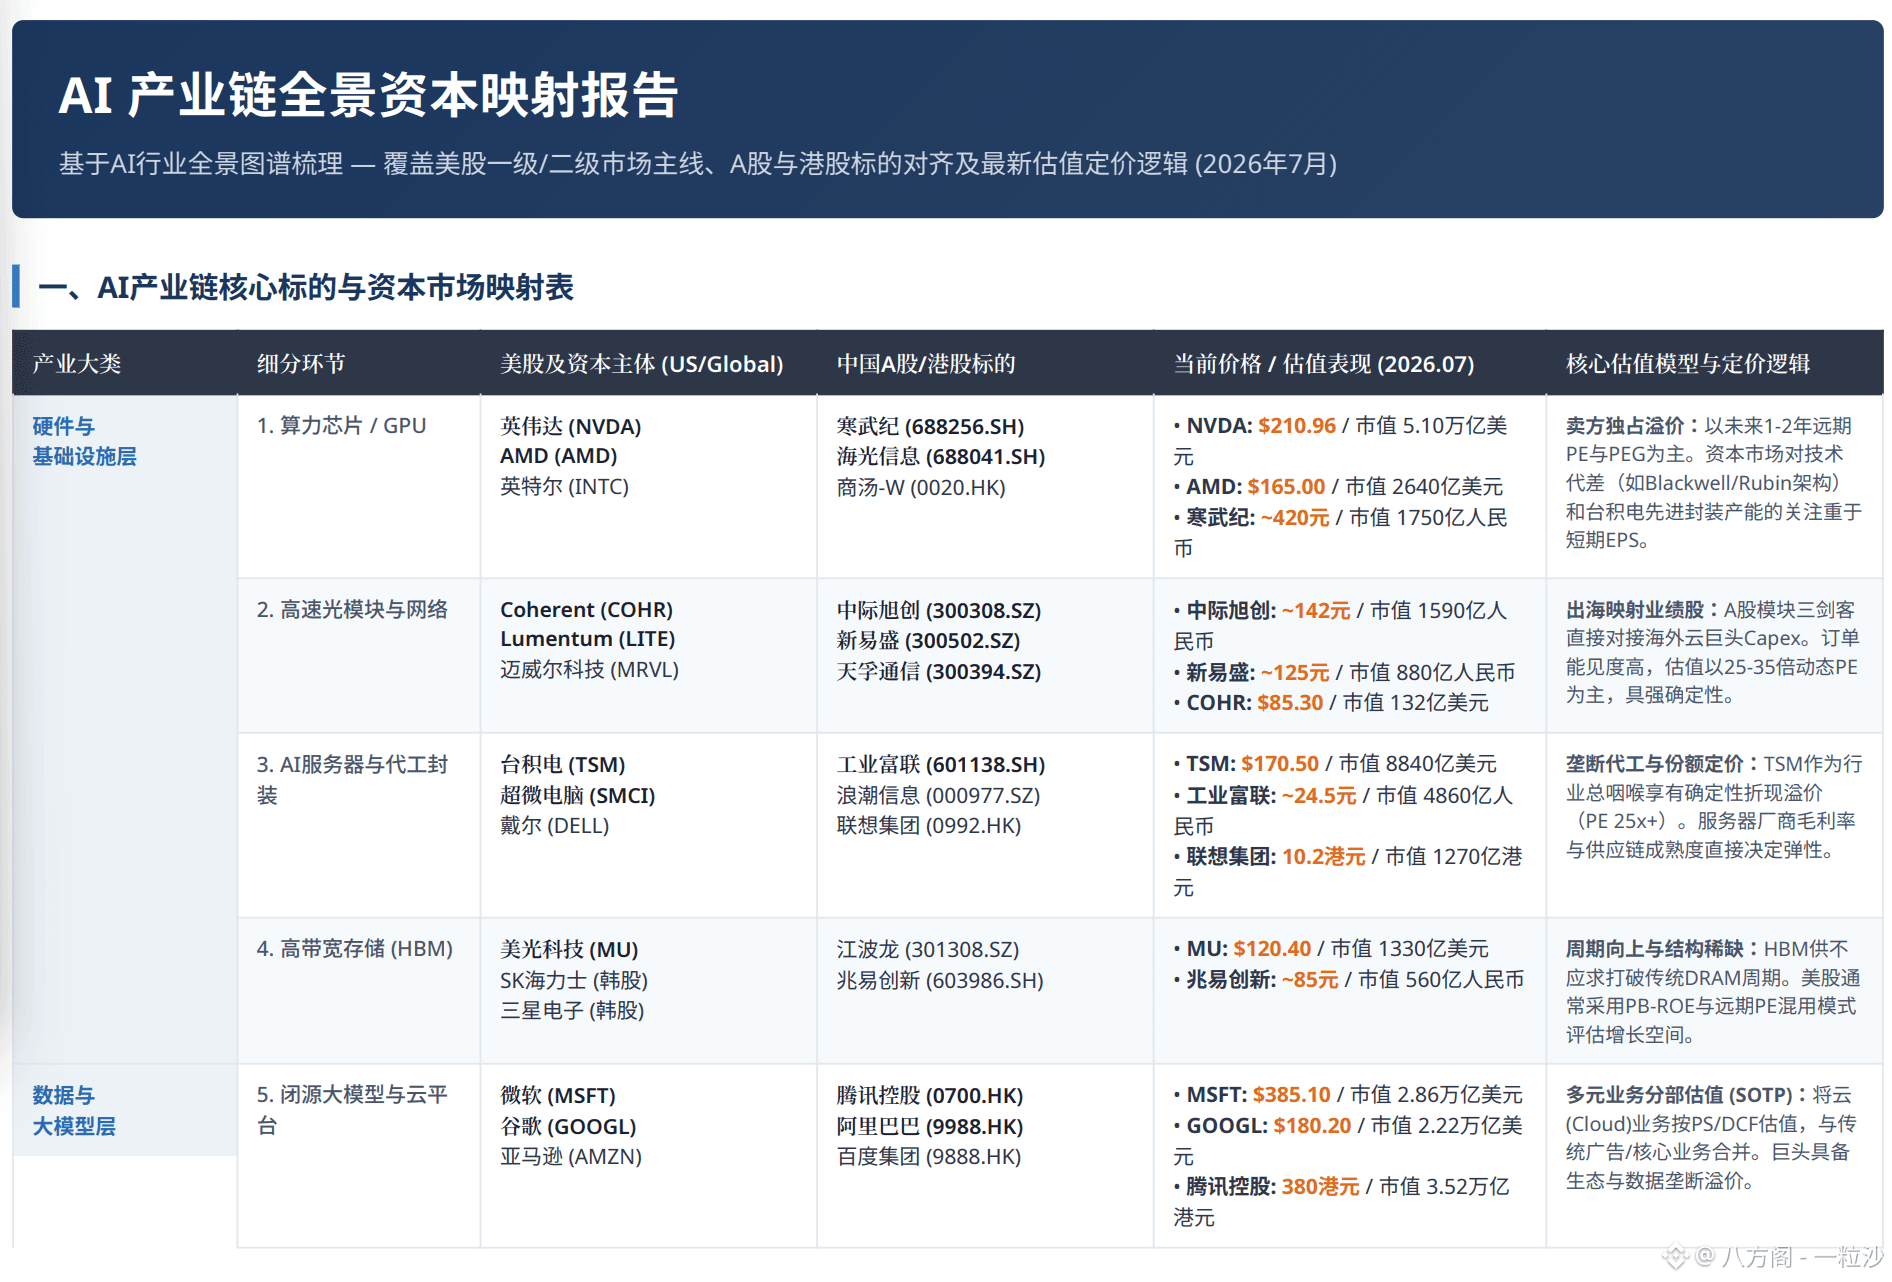Select the "新易盛 (300502.SZ)" stock entry
Screen dimensions: 1892x1282
click(929, 641)
